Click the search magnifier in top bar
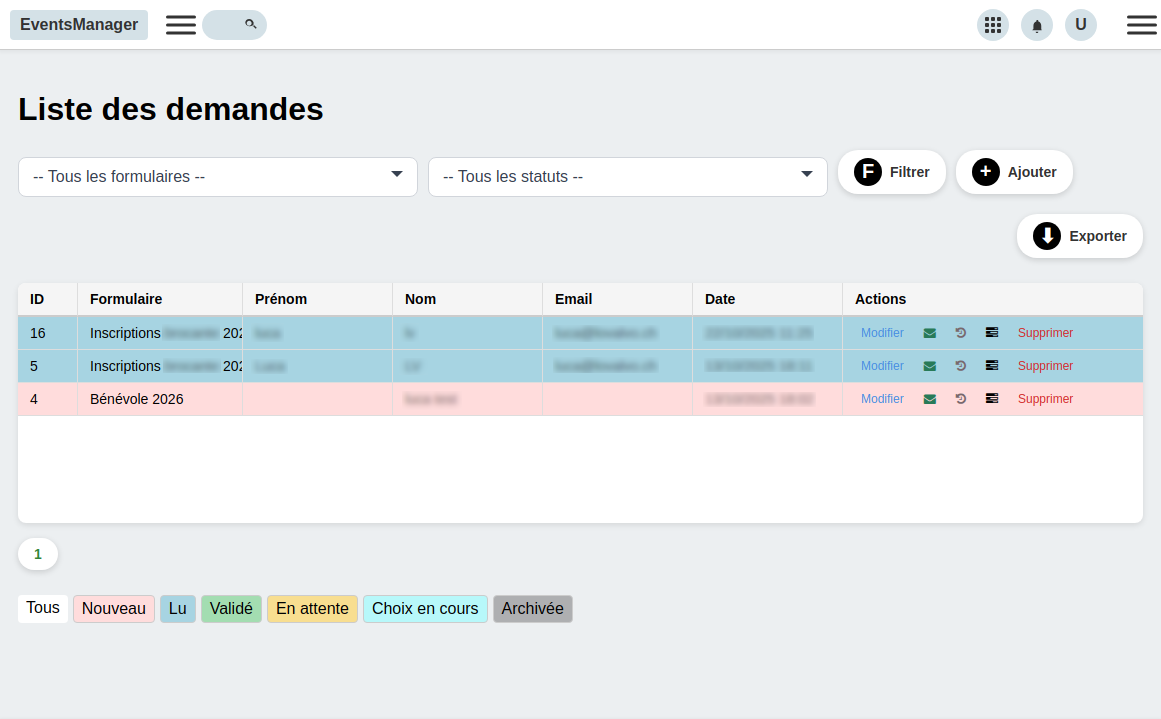This screenshot has height=719, width=1161. coord(250,24)
